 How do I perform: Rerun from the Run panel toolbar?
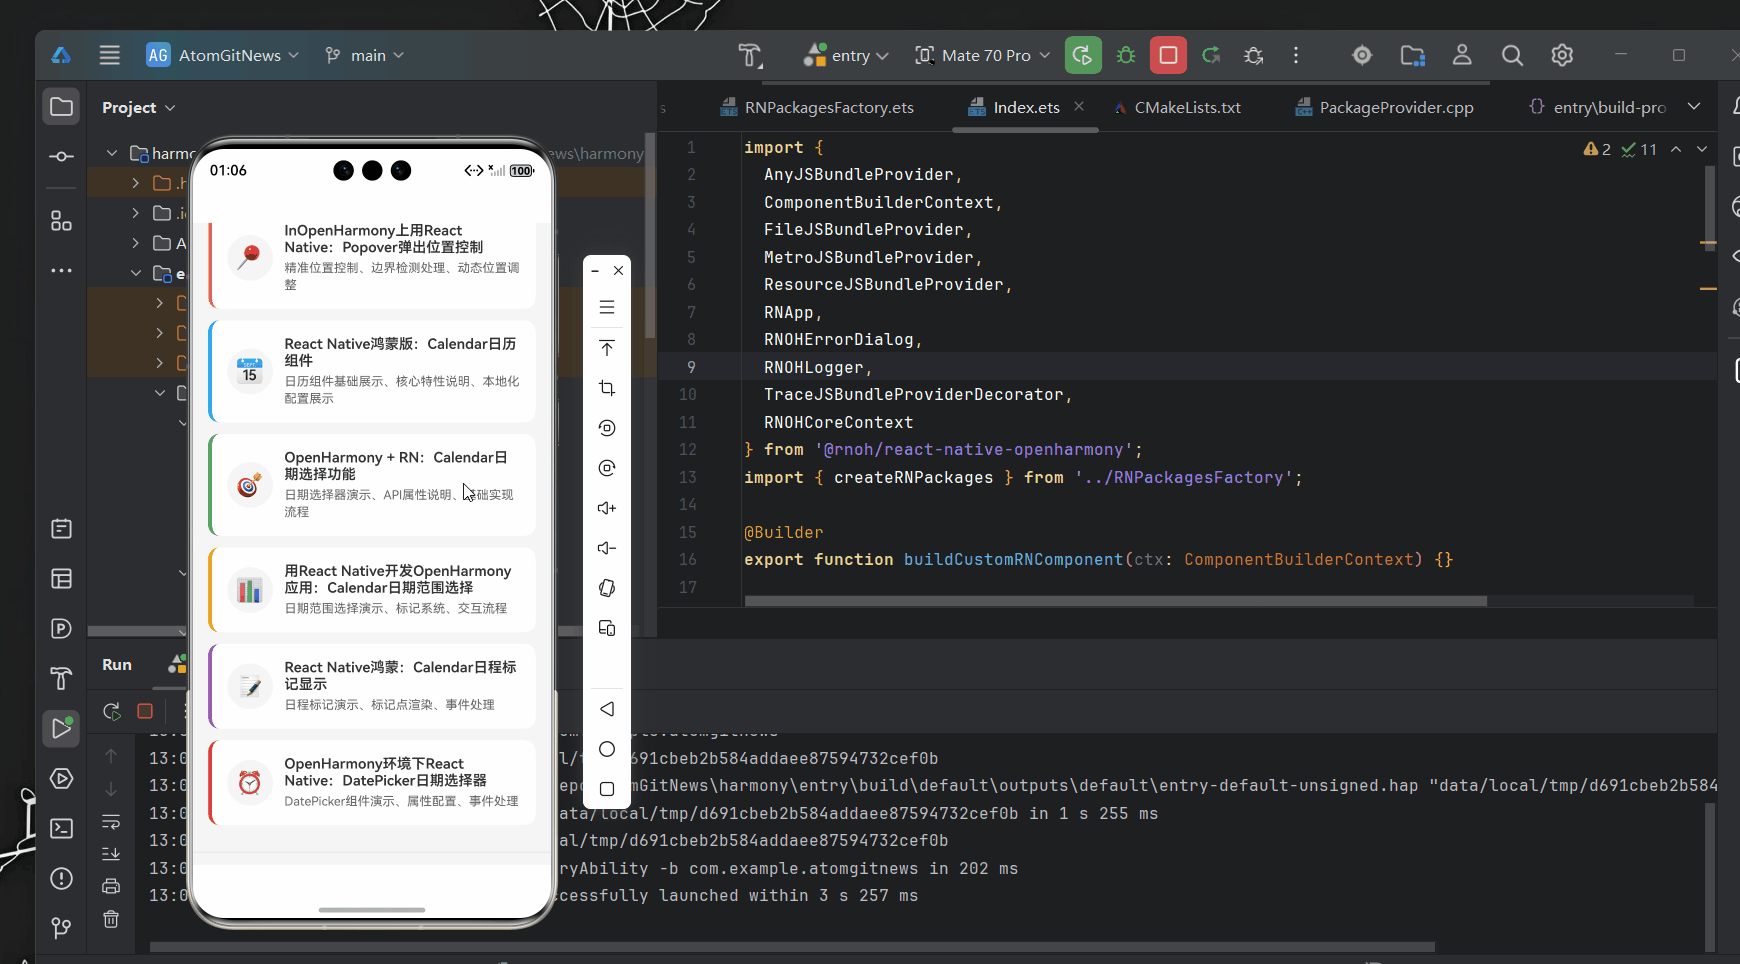[x=112, y=711]
